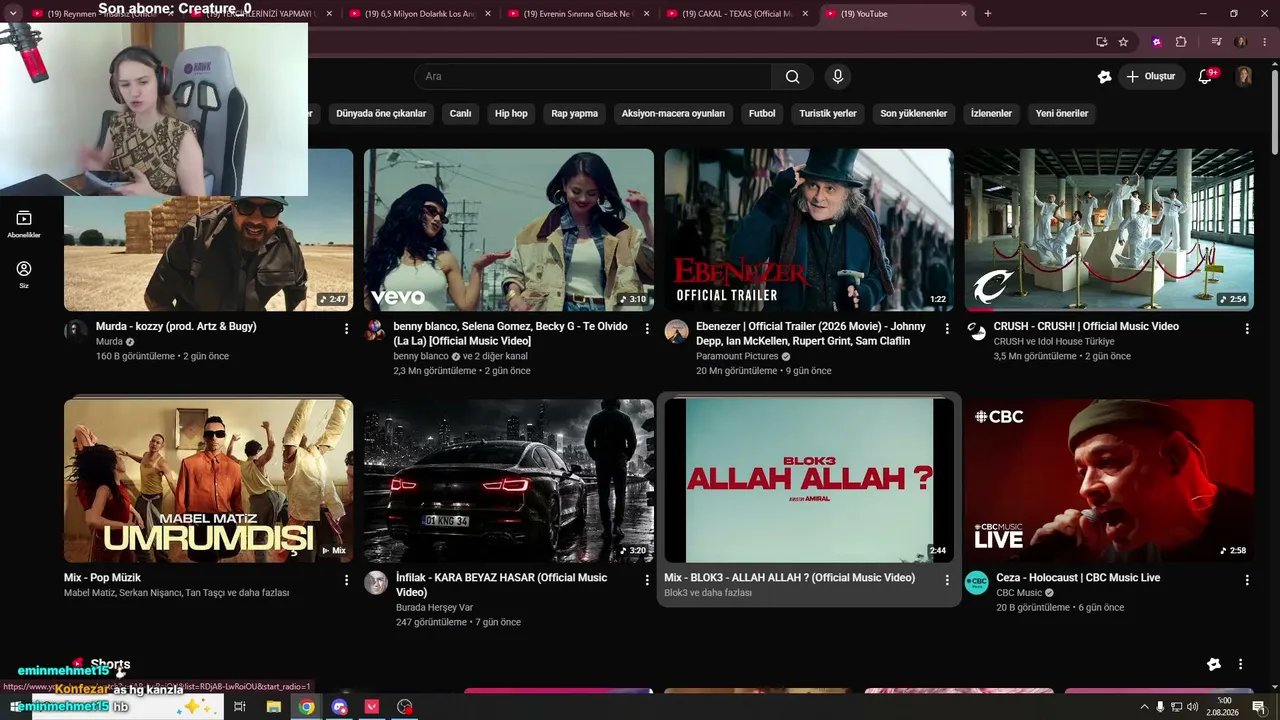Image resolution: width=1280 pixels, height=720 pixels.
Task: Select the Futbol filter chip
Action: tap(762, 114)
